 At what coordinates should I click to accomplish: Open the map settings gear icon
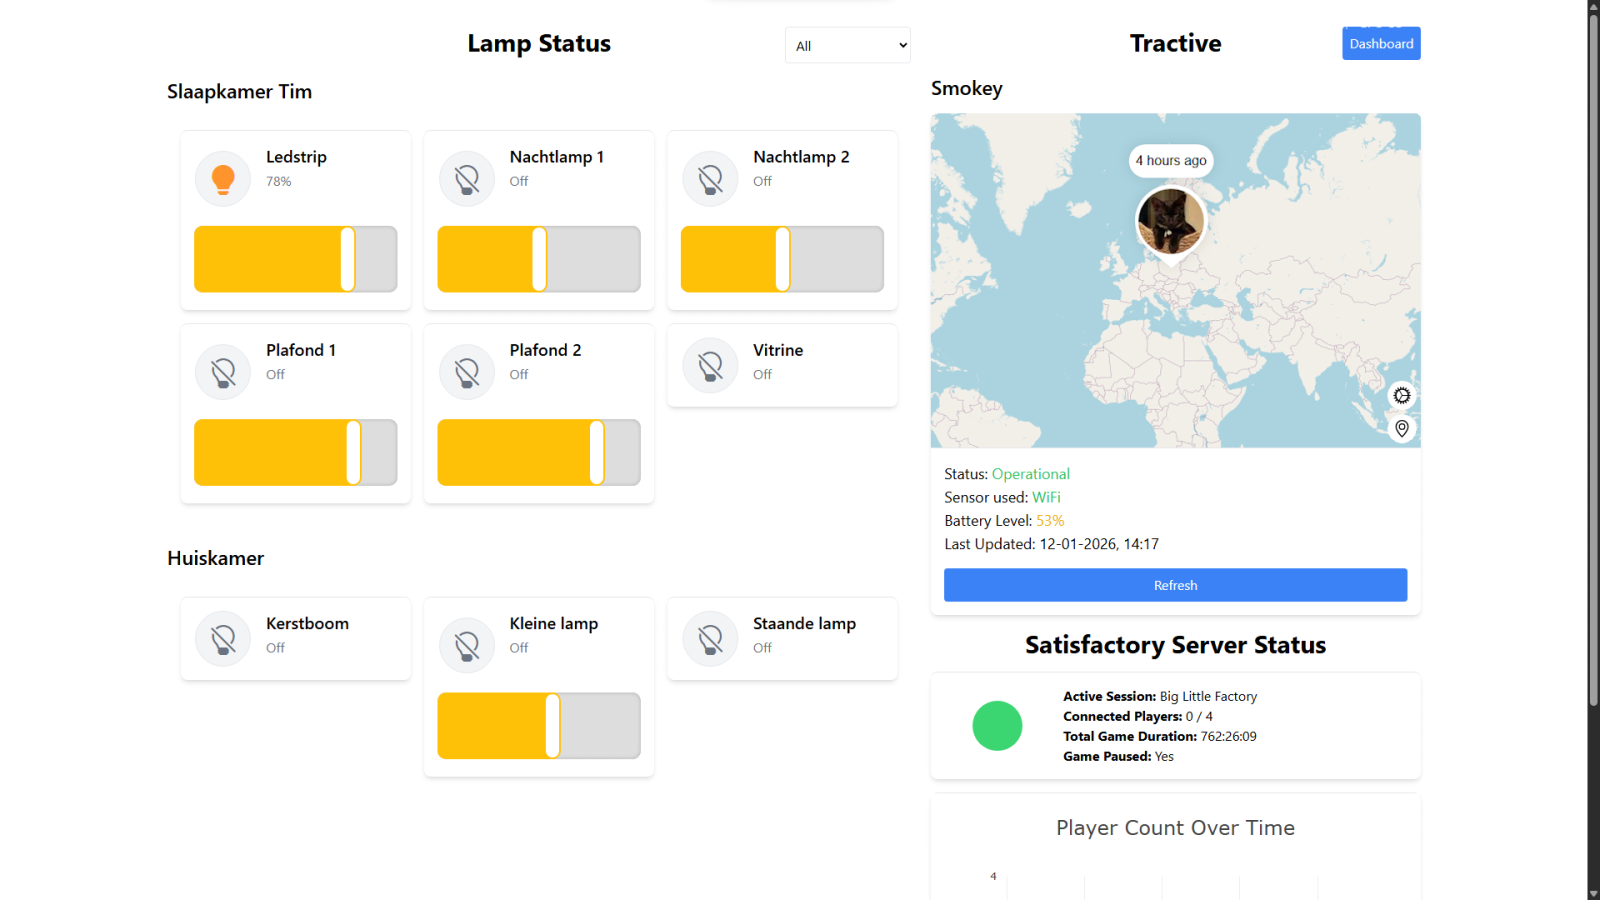click(1401, 395)
